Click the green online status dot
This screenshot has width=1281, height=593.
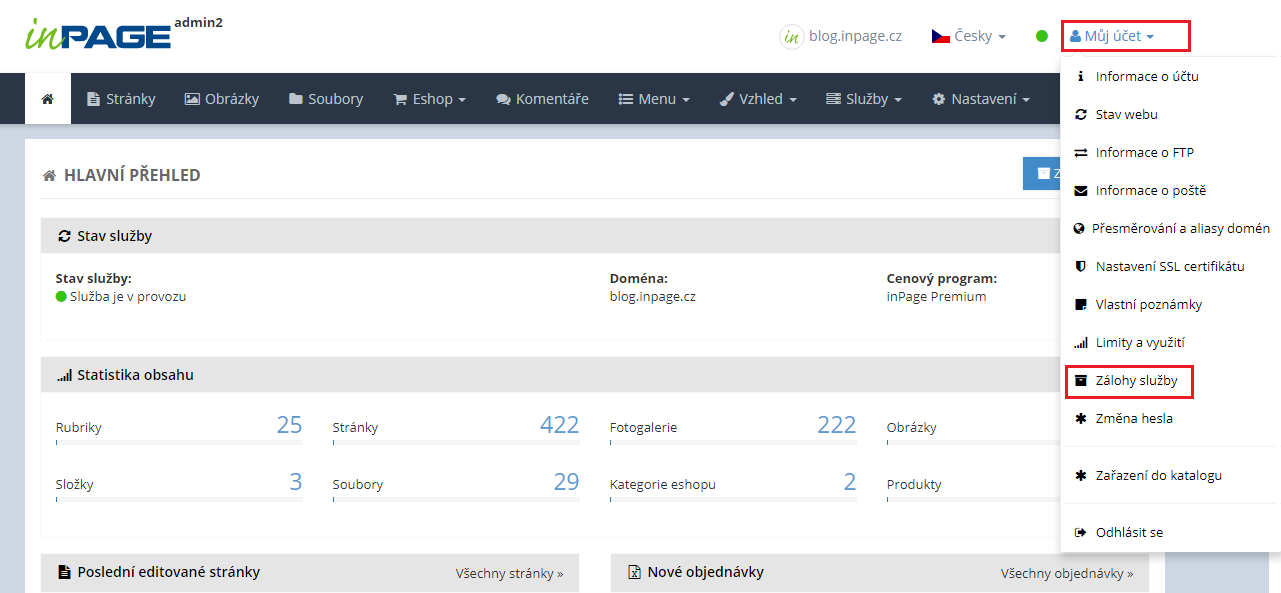(x=1041, y=36)
